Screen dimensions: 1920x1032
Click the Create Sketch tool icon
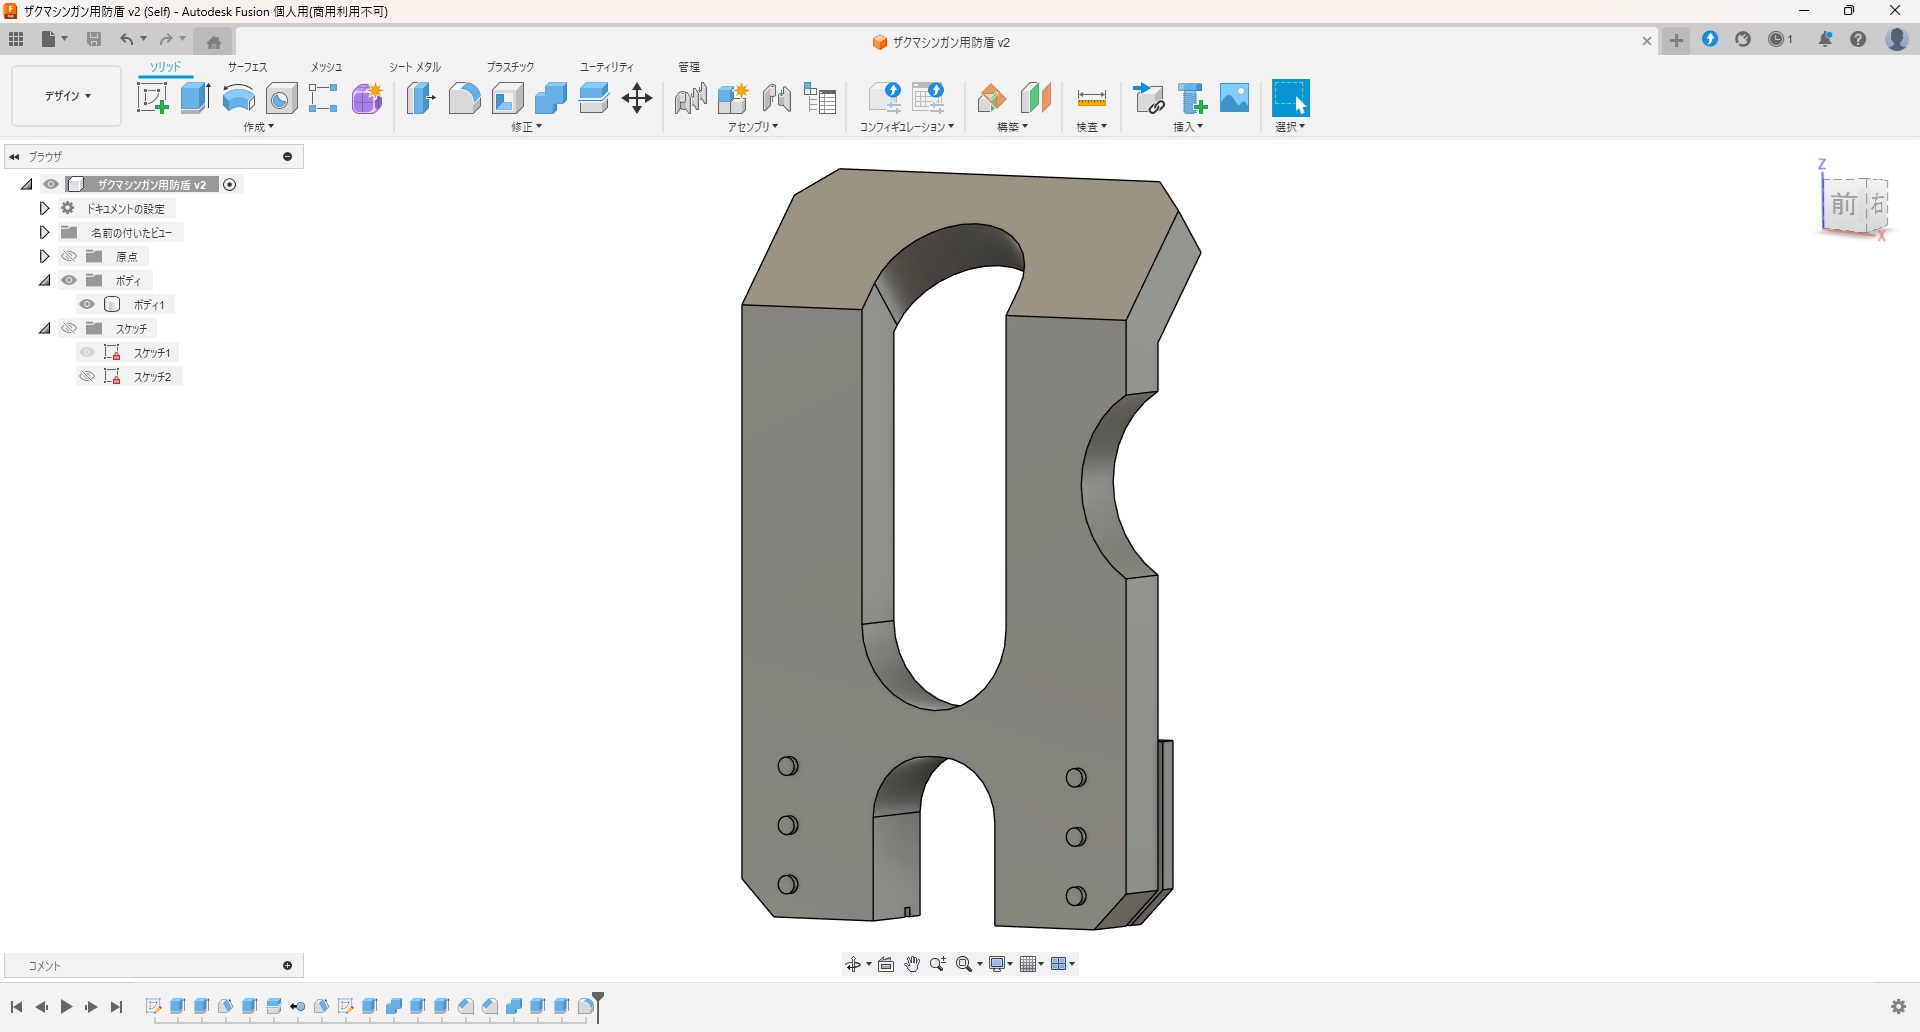point(152,98)
